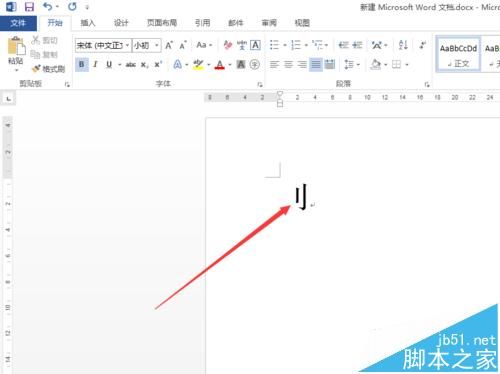Apply a numbered list
This screenshot has width=500, height=374.
[295, 45]
